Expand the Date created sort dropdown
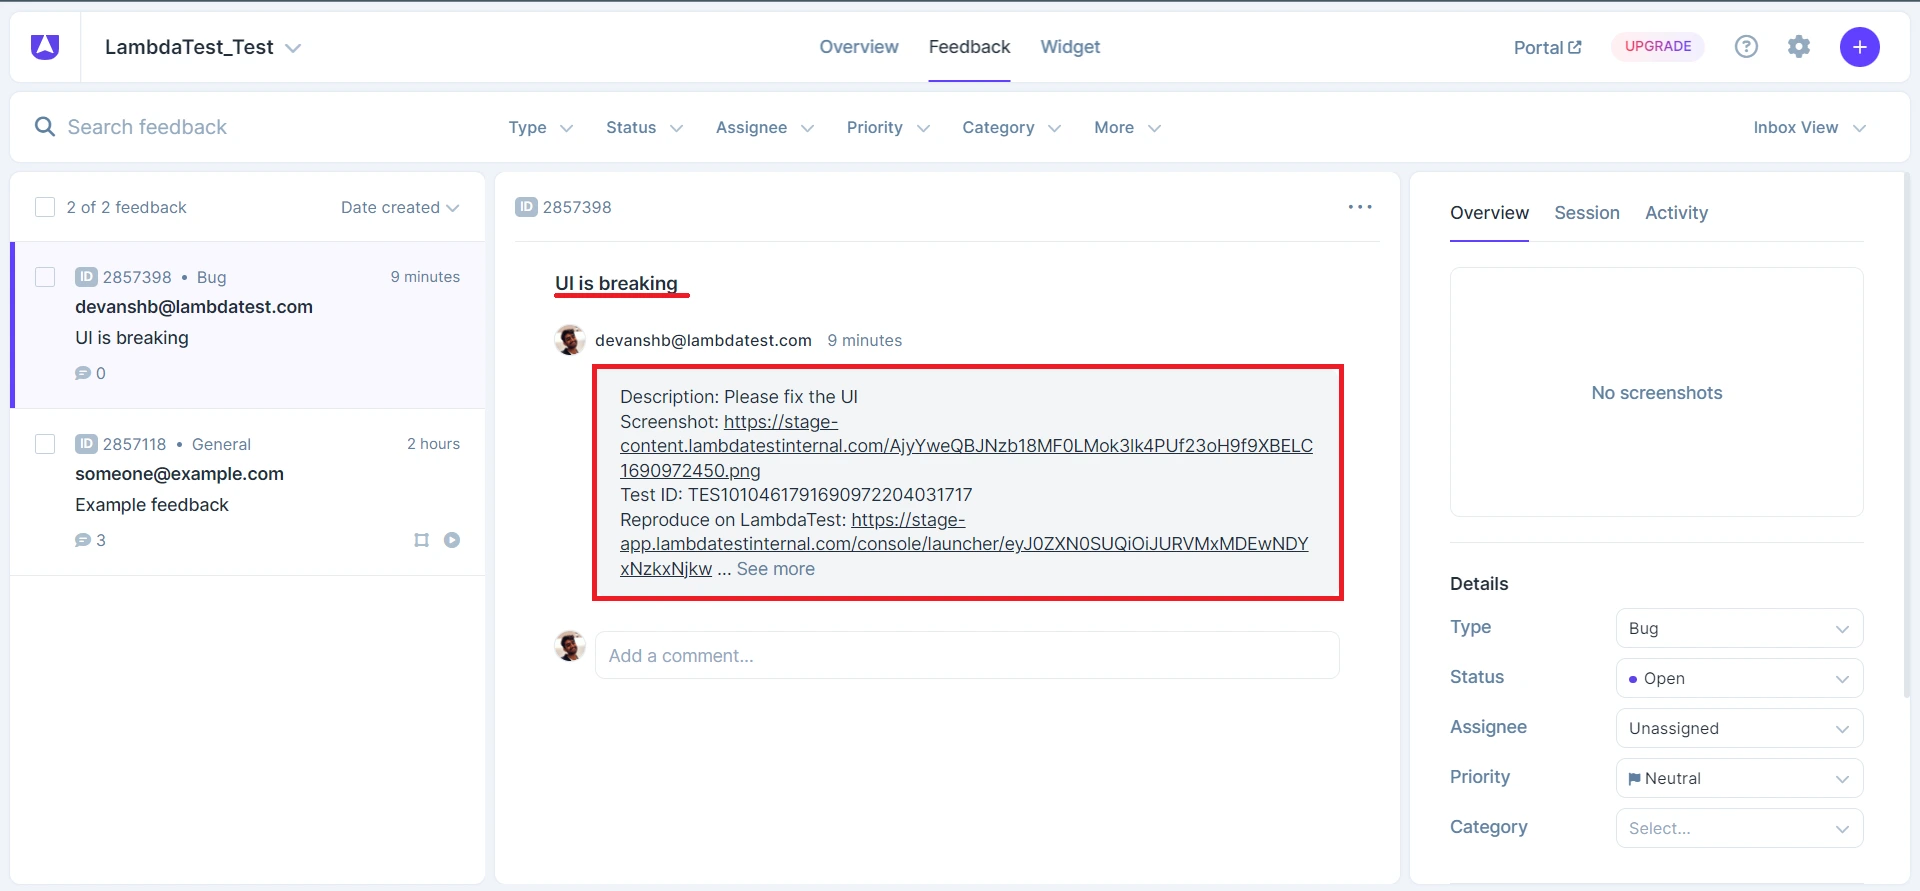Screen dimensions: 1920x891 [x=400, y=207]
